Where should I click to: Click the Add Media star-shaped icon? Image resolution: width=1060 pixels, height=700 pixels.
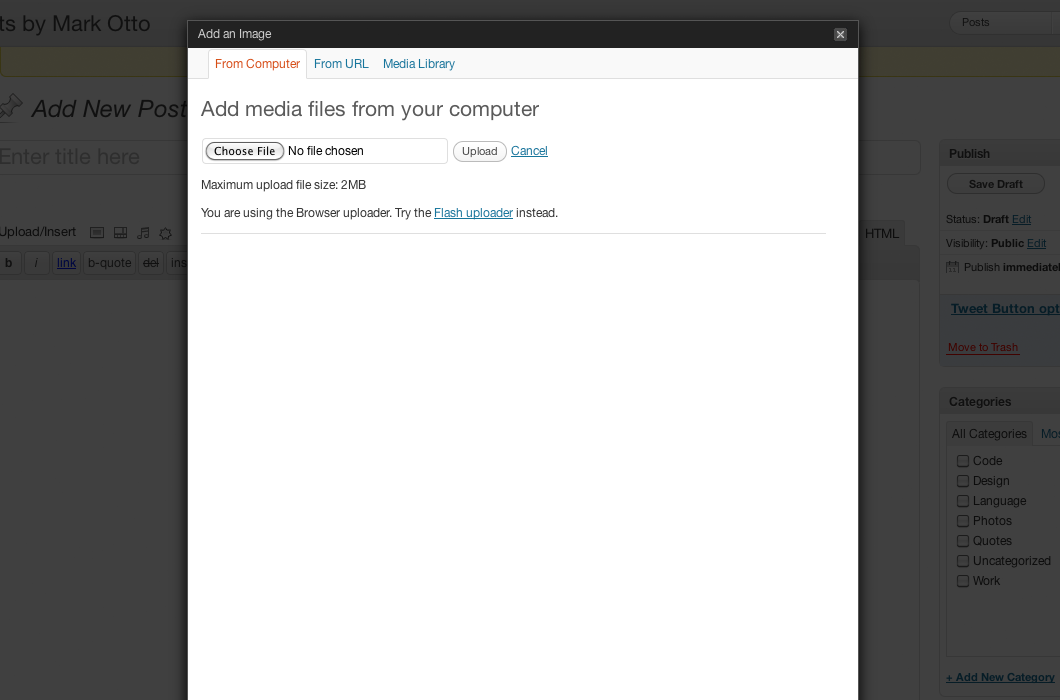click(166, 233)
